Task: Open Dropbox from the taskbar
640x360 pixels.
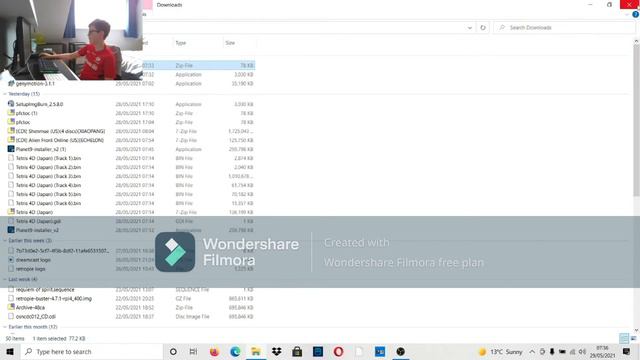Action: tap(277, 351)
